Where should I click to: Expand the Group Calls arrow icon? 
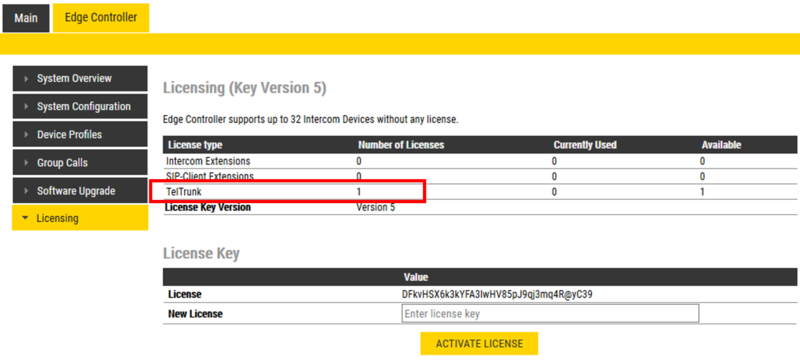tap(26, 163)
